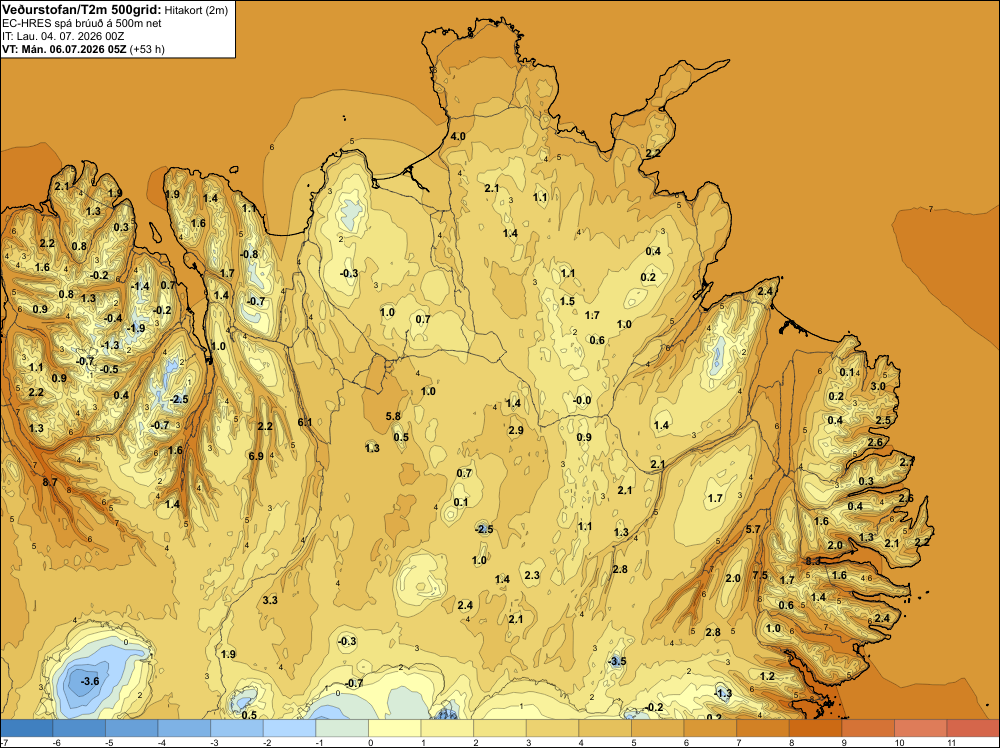The image size is (1000, 748).
Task: Pick the legend swatch between 0 and 1
Action: (395, 728)
